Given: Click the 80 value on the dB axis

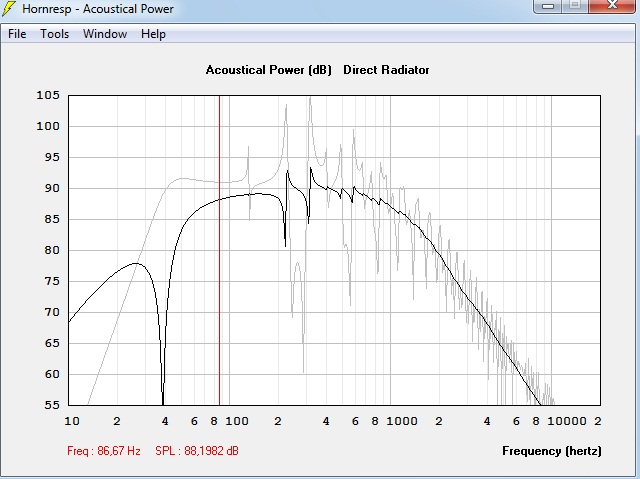Looking at the screenshot, I should point(52,250).
